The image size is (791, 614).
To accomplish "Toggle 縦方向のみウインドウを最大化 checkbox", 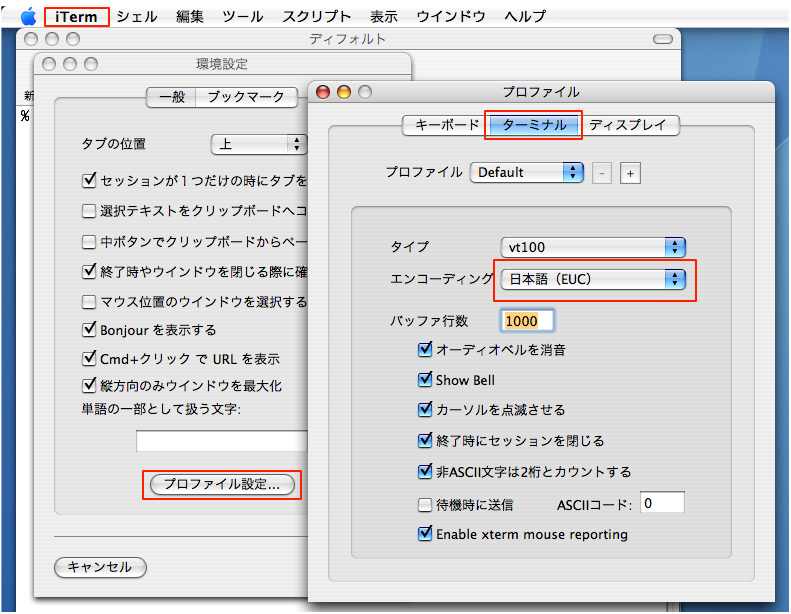I will 89,385.
